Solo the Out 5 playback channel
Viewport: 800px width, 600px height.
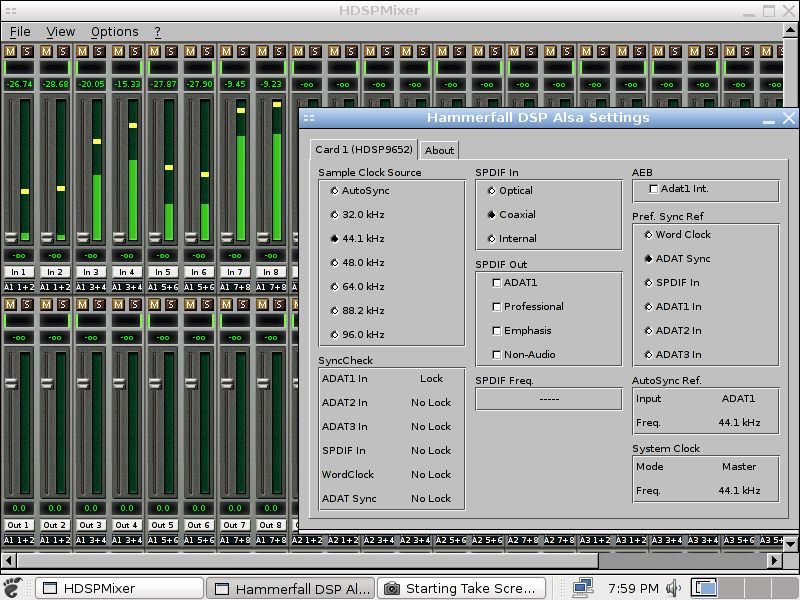171,304
